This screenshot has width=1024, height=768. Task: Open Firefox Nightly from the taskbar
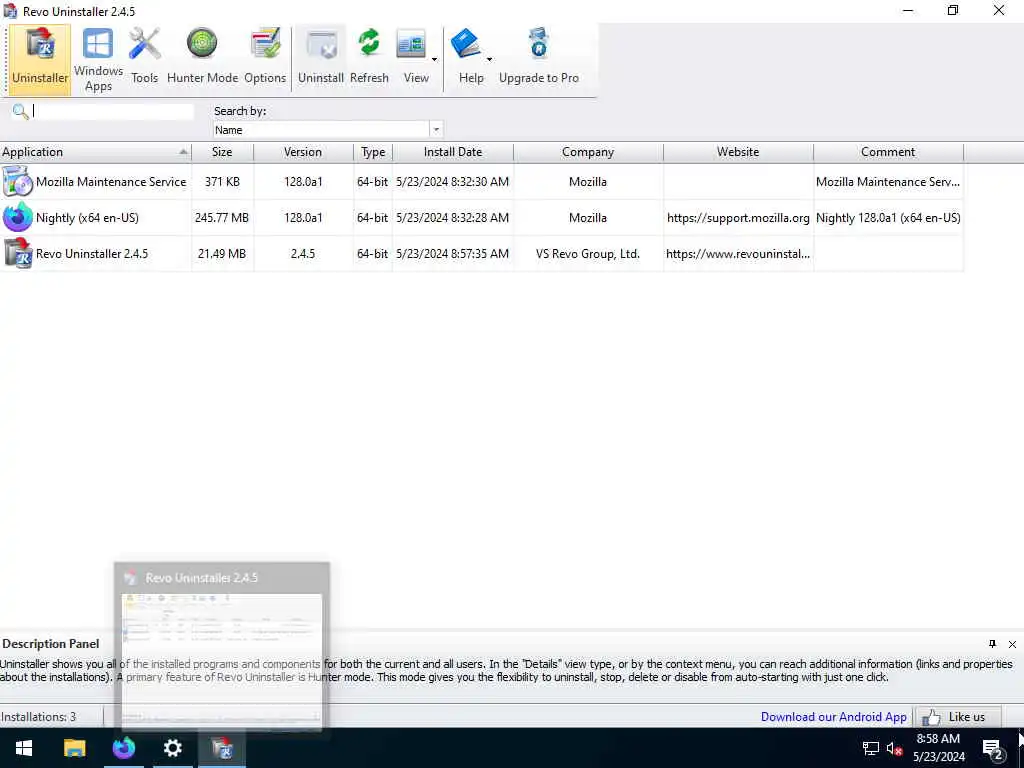(x=123, y=748)
